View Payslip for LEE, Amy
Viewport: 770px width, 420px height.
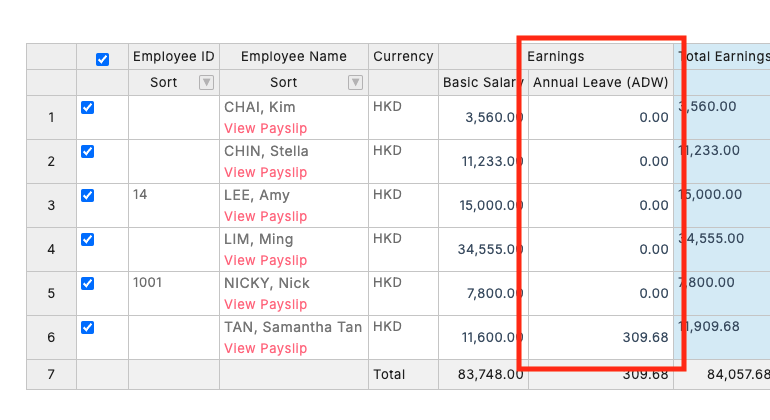pos(265,216)
